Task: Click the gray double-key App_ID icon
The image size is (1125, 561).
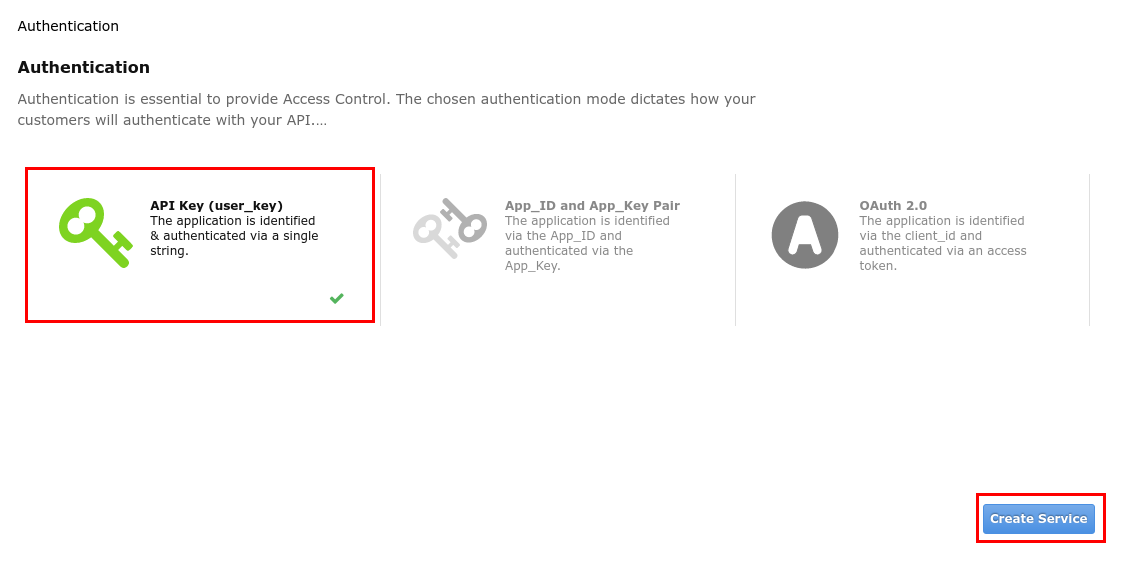Action: [449, 229]
